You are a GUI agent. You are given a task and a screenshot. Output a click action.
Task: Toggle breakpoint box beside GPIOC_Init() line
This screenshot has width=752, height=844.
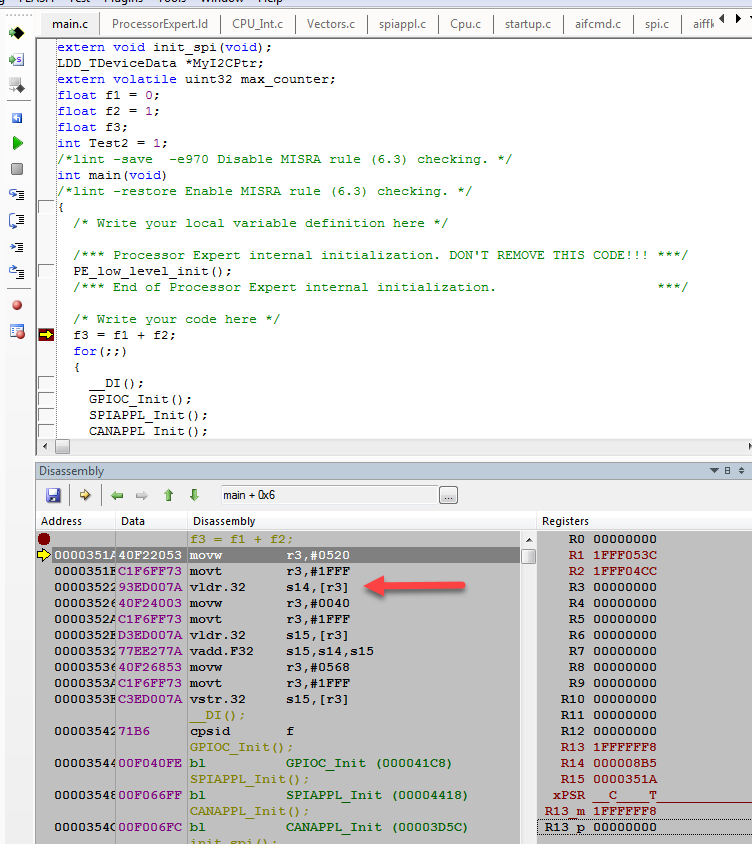click(x=46, y=399)
